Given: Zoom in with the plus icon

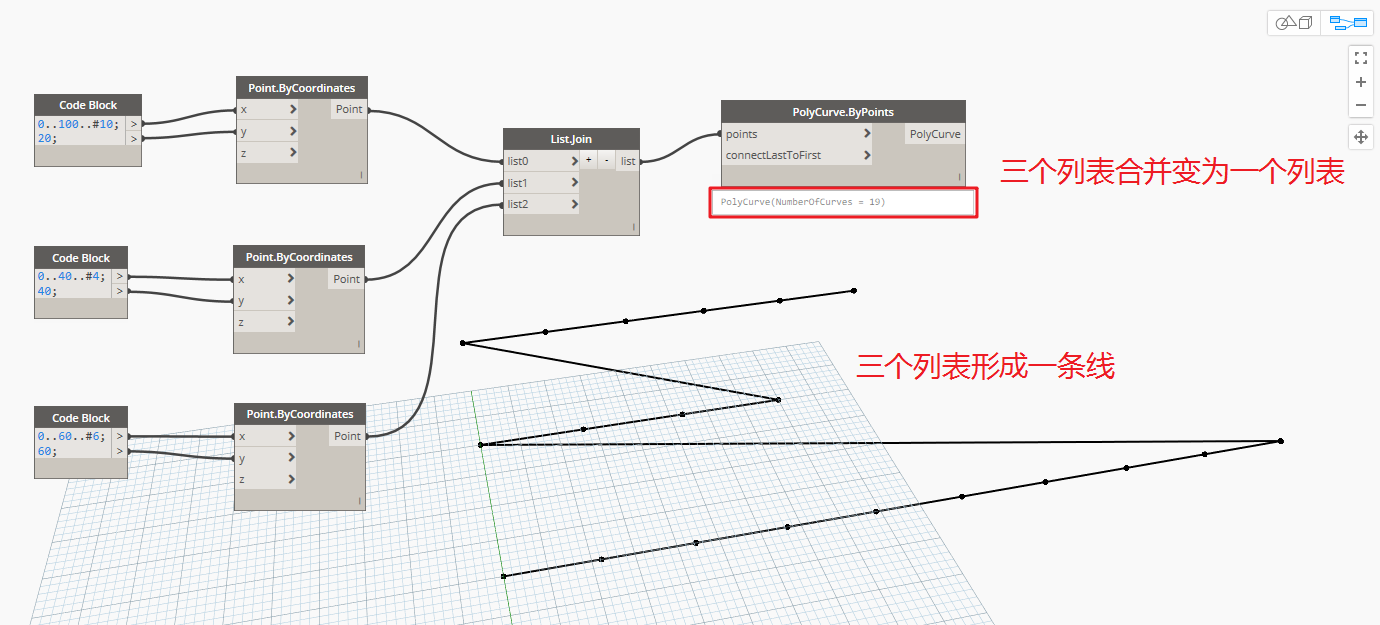Looking at the screenshot, I should click(1360, 82).
